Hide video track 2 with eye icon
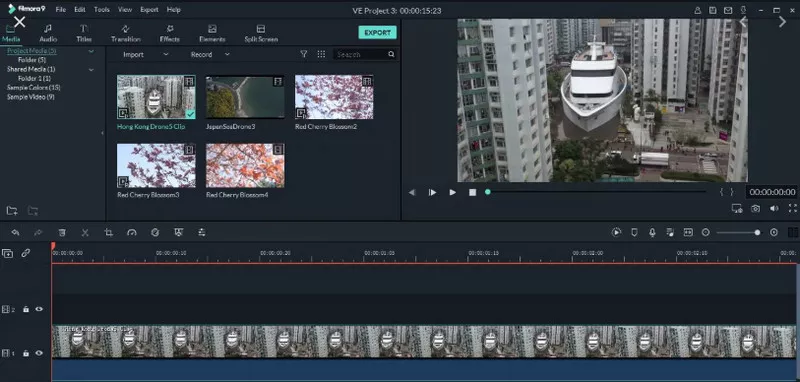Viewport: 800px width, 382px height. pos(39,309)
